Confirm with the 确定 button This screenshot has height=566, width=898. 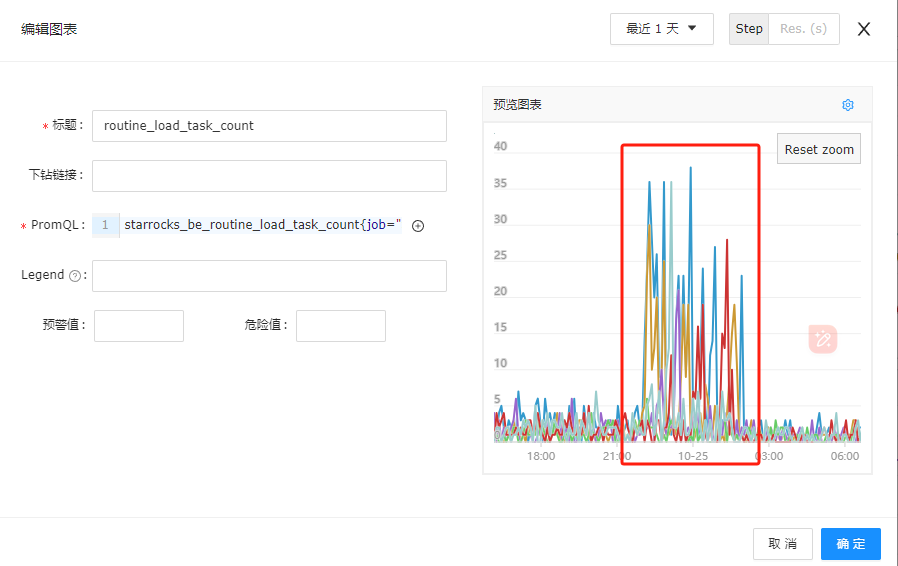850,544
